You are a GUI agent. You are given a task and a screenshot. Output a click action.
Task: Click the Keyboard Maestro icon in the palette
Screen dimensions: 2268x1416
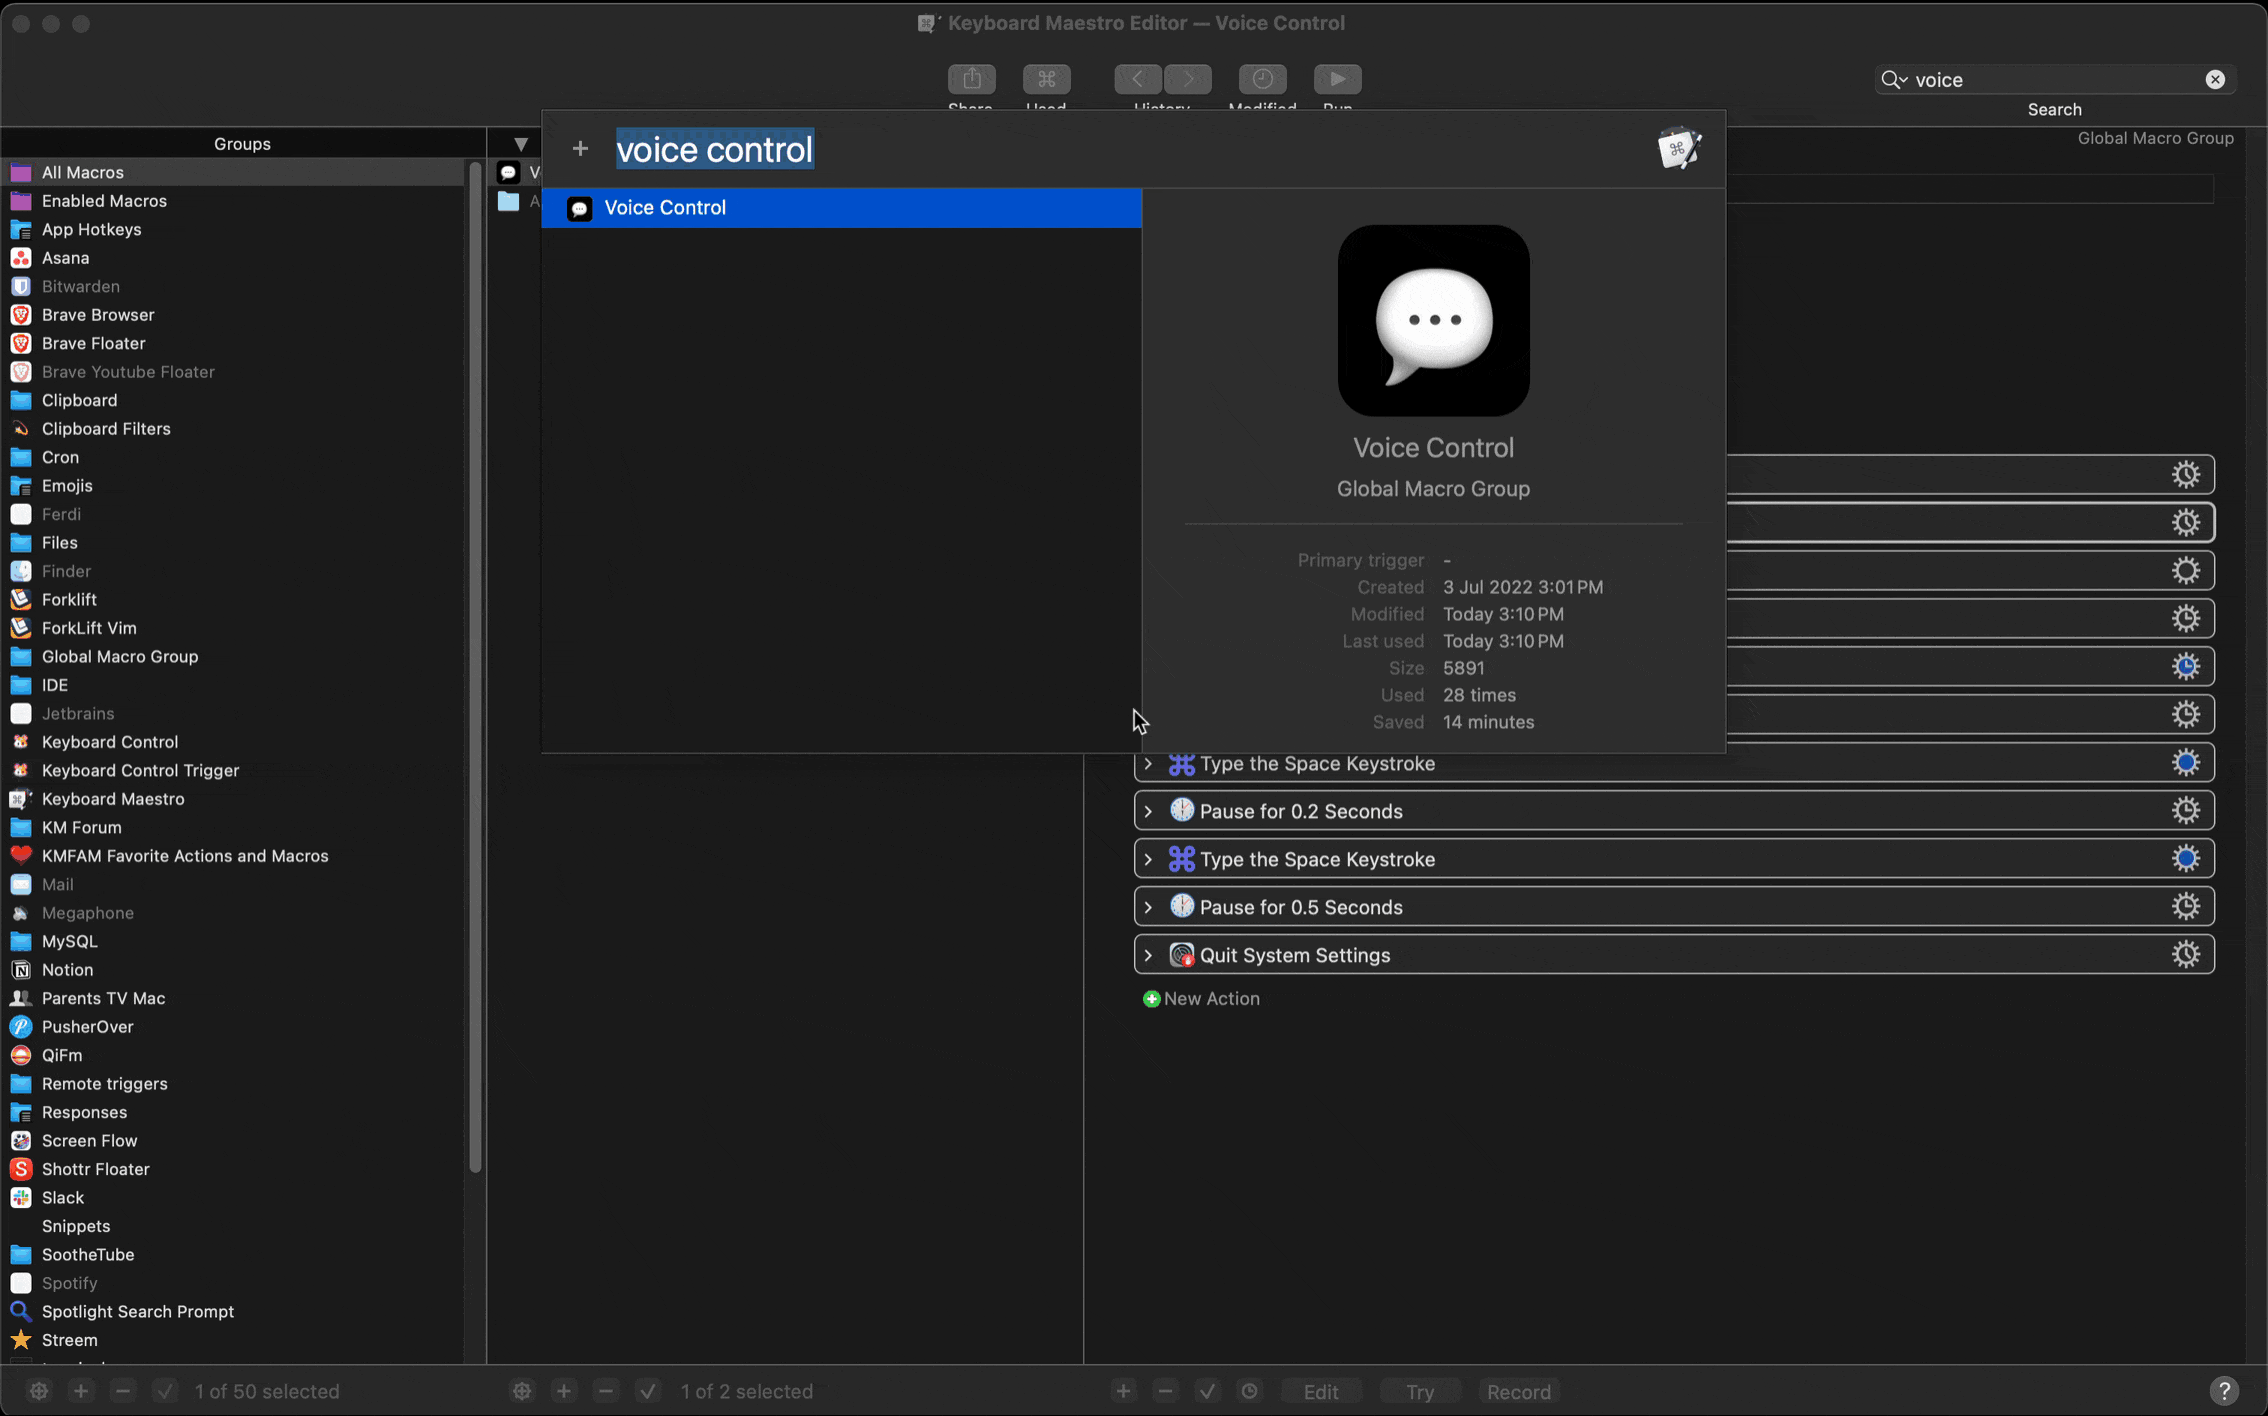tap(1680, 149)
